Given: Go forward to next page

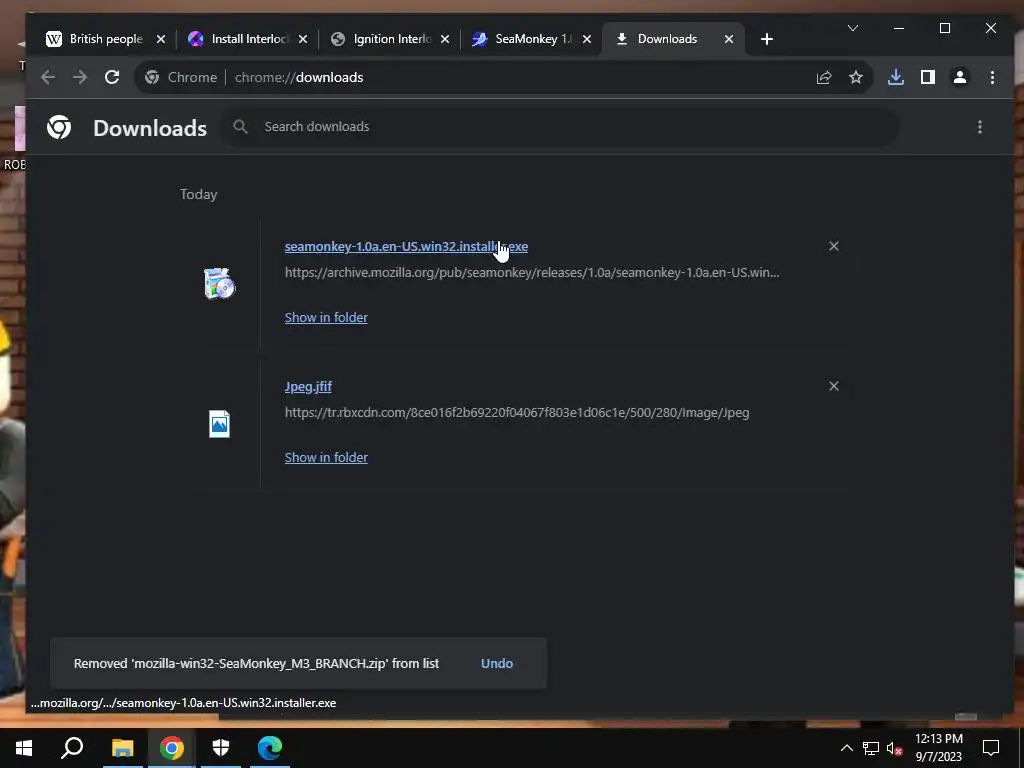Looking at the screenshot, I should pos(80,77).
